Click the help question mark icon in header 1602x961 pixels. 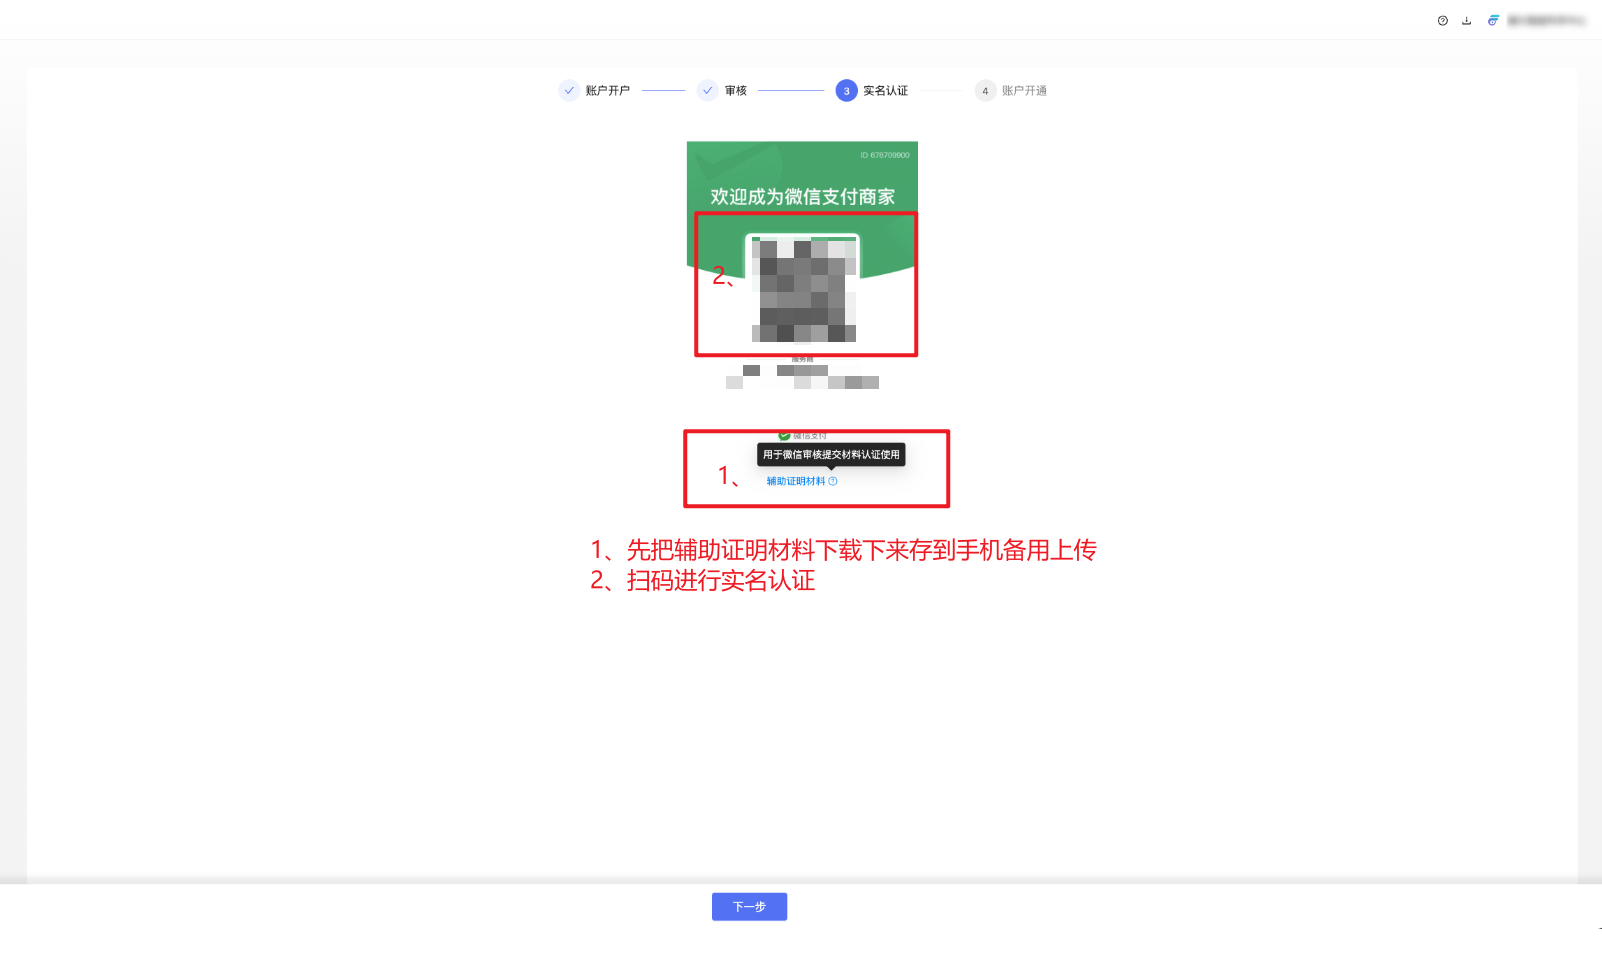[1442, 21]
